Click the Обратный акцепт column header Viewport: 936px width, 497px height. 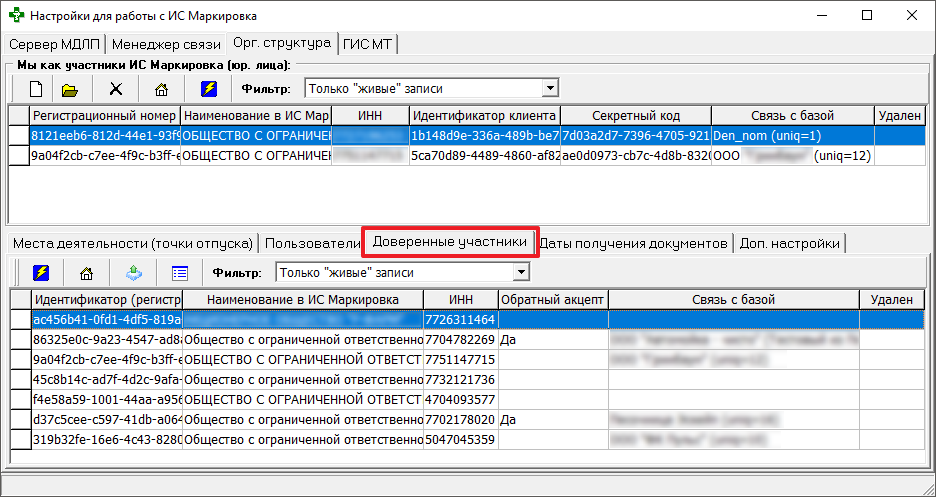(552, 299)
